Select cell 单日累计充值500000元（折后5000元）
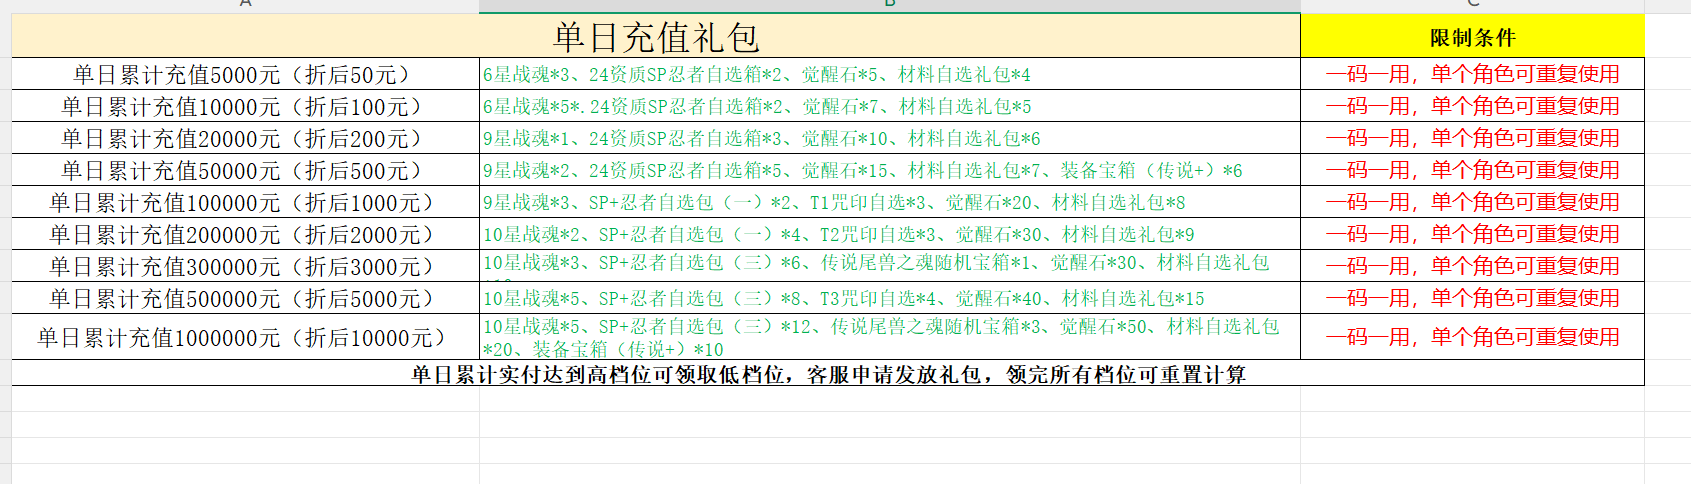Screen dimensions: 1691x484 tap(245, 299)
